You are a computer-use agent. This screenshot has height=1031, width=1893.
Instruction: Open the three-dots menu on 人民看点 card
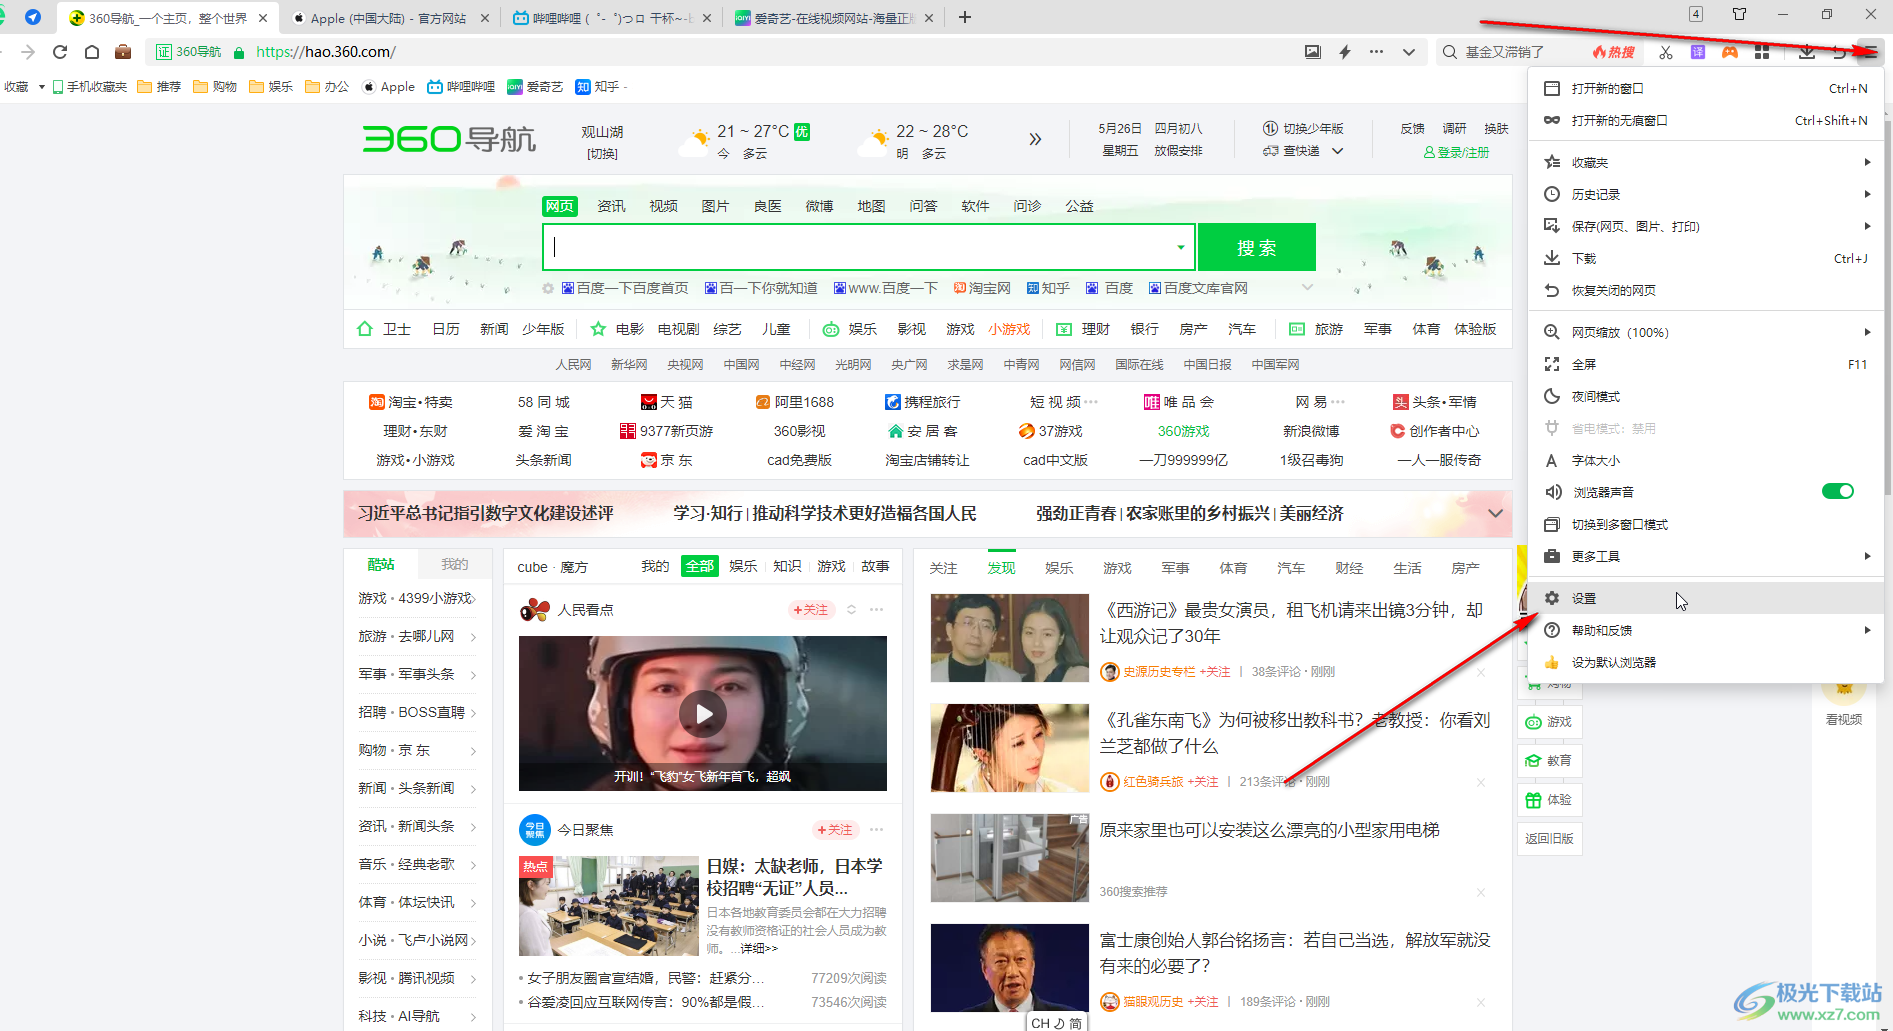(877, 609)
